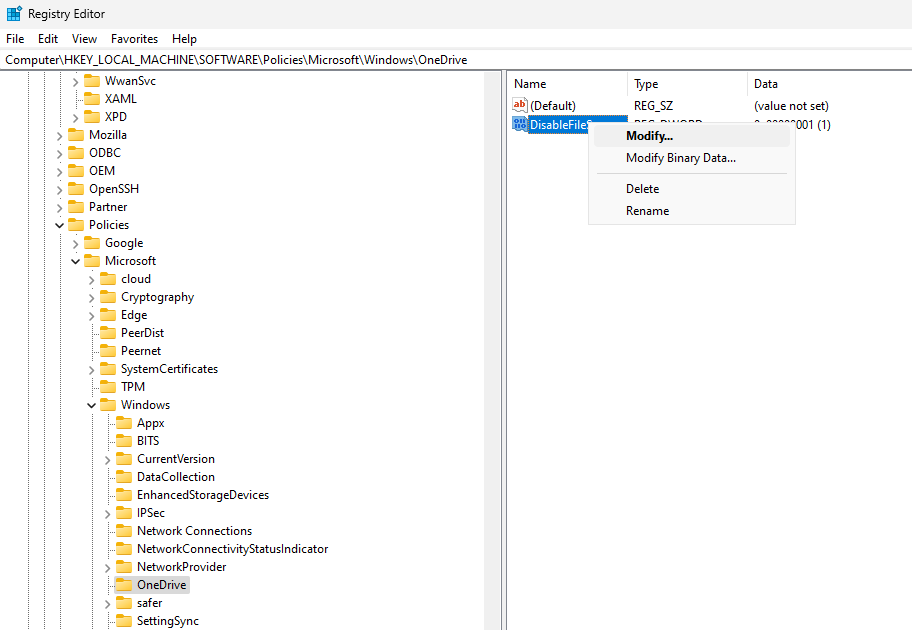The width and height of the screenshot is (912, 630).
Task: Click the XPD folder icon
Action: pos(92,117)
